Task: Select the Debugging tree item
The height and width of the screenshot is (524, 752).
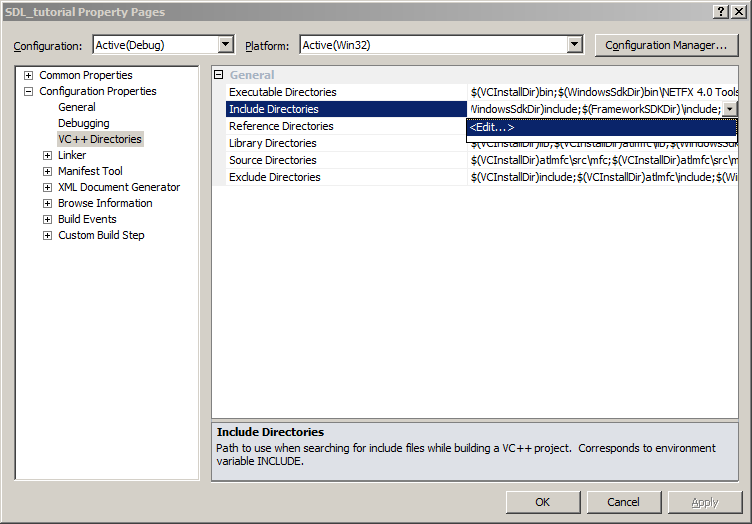Action: (x=84, y=123)
